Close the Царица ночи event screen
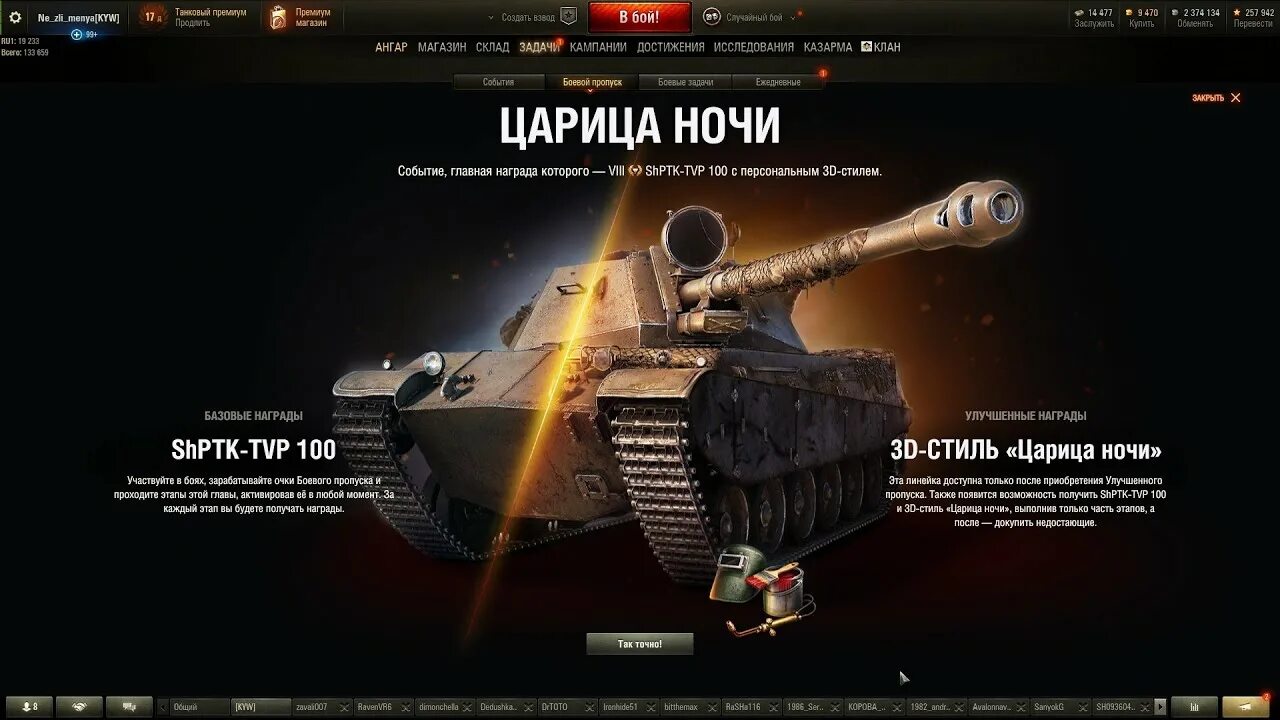Viewport: 1280px width, 720px height. (x=1216, y=98)
